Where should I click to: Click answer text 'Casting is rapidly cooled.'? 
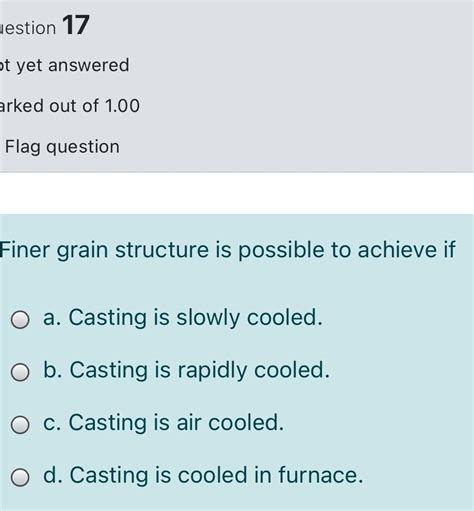tap(200, 370)
